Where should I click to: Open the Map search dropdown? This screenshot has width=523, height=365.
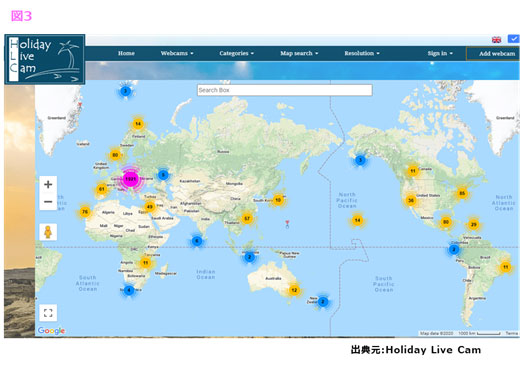pos(299,53)
